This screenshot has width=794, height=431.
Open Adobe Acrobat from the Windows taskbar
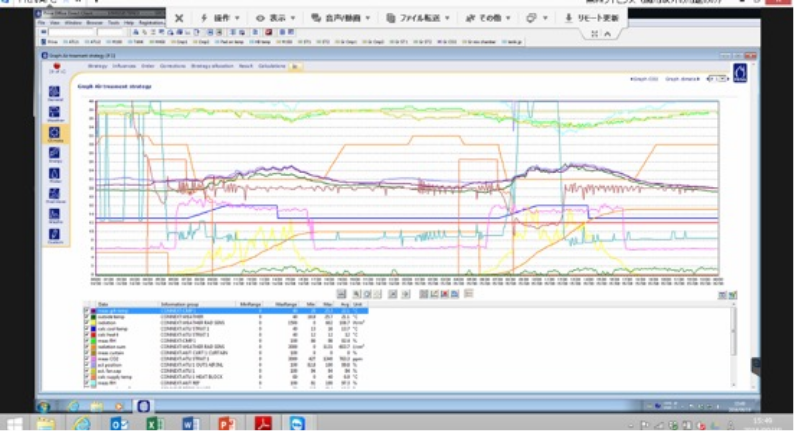(262, 423)
